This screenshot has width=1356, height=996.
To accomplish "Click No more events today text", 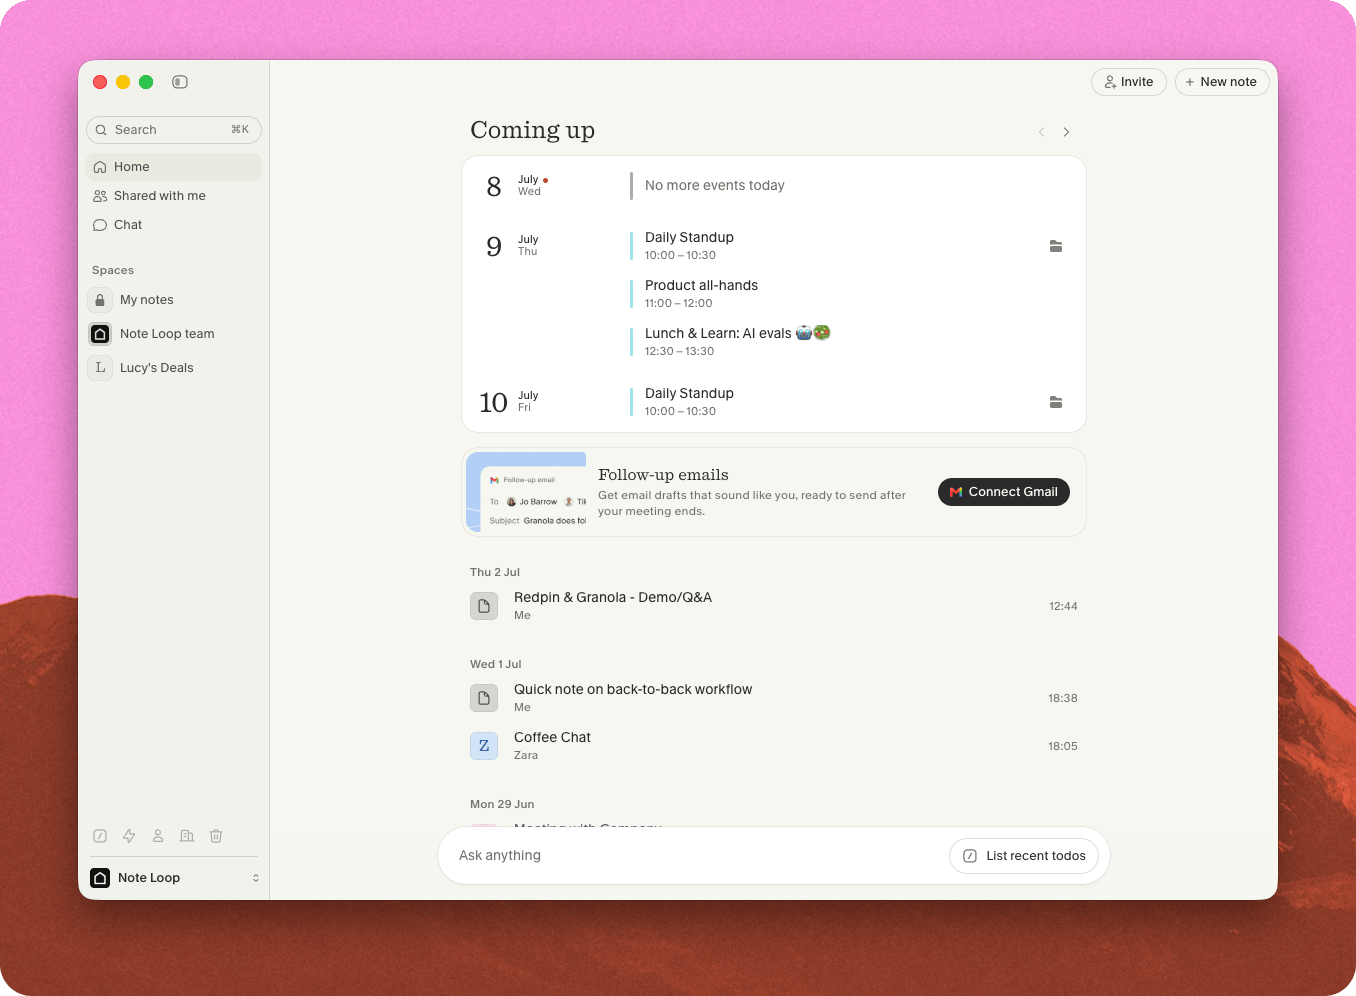I will tap(715, 186).
